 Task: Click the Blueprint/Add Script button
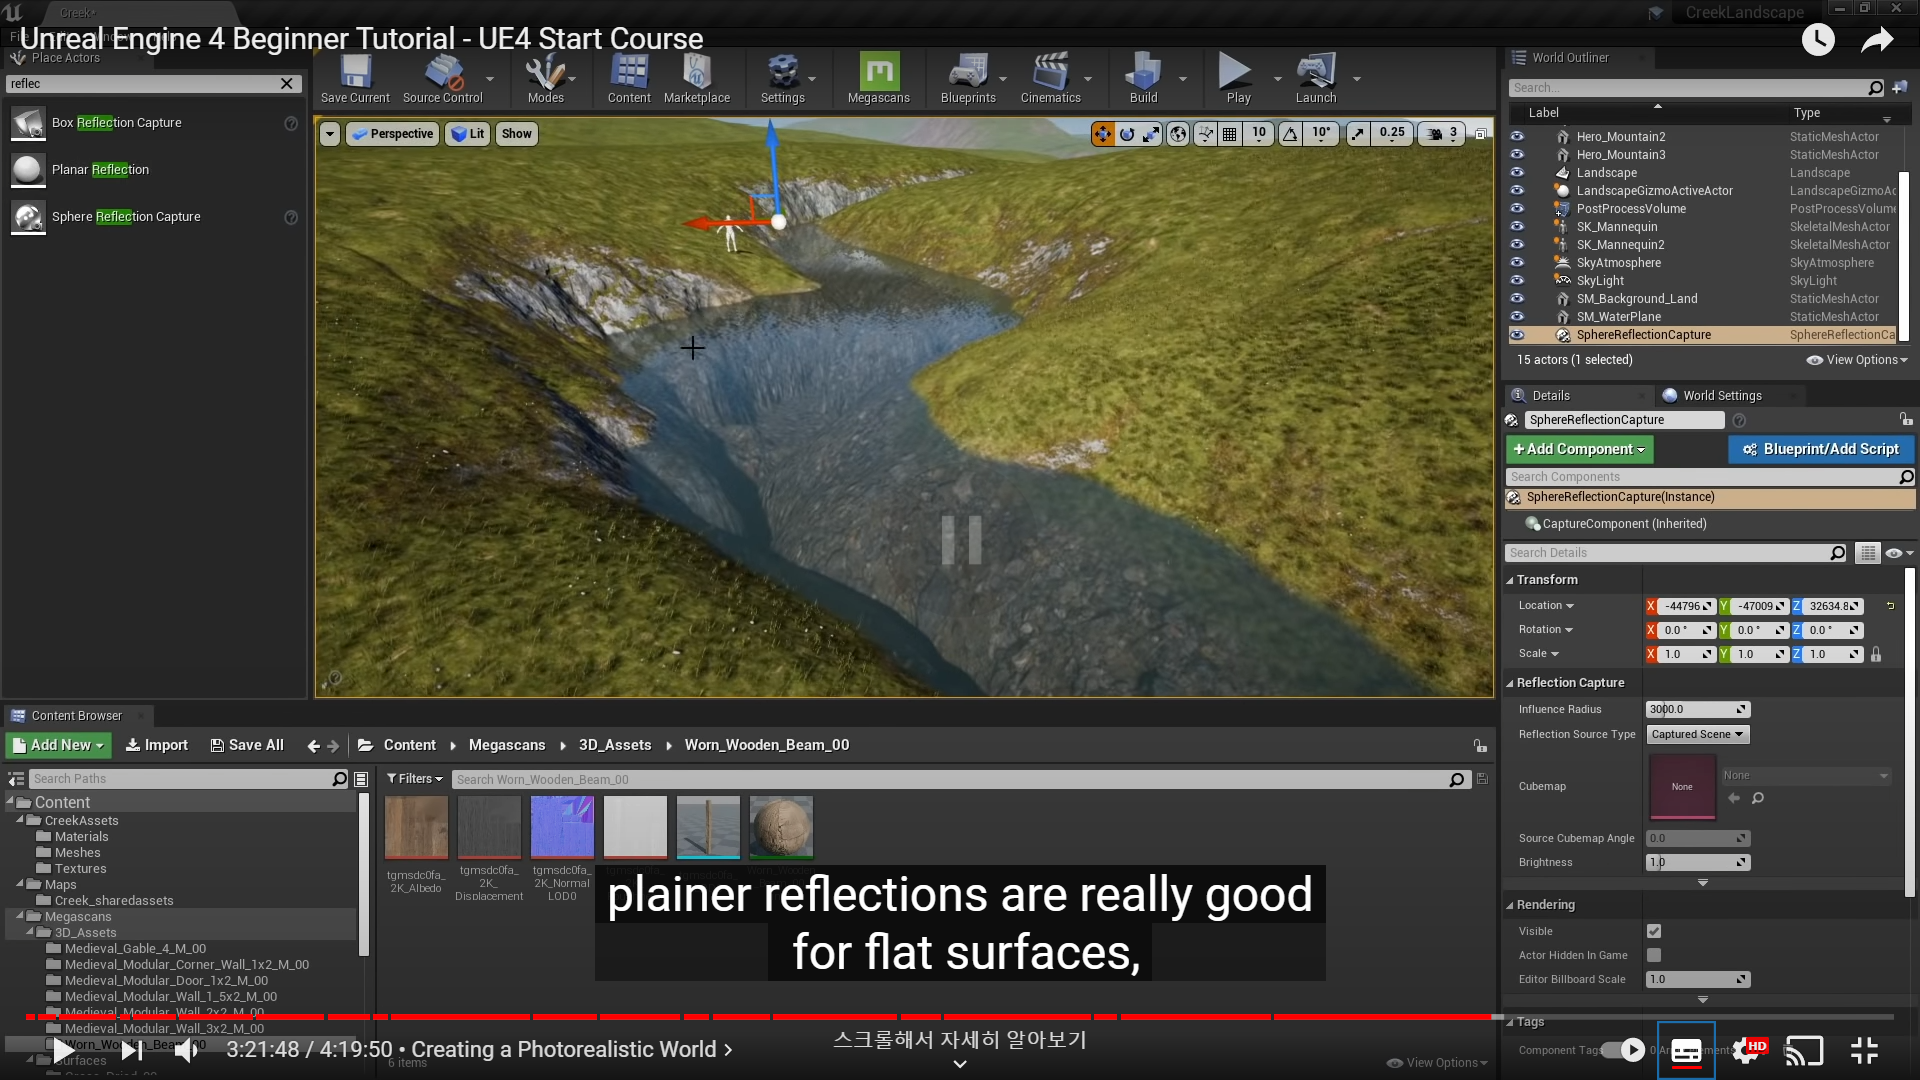(1820, 449)
